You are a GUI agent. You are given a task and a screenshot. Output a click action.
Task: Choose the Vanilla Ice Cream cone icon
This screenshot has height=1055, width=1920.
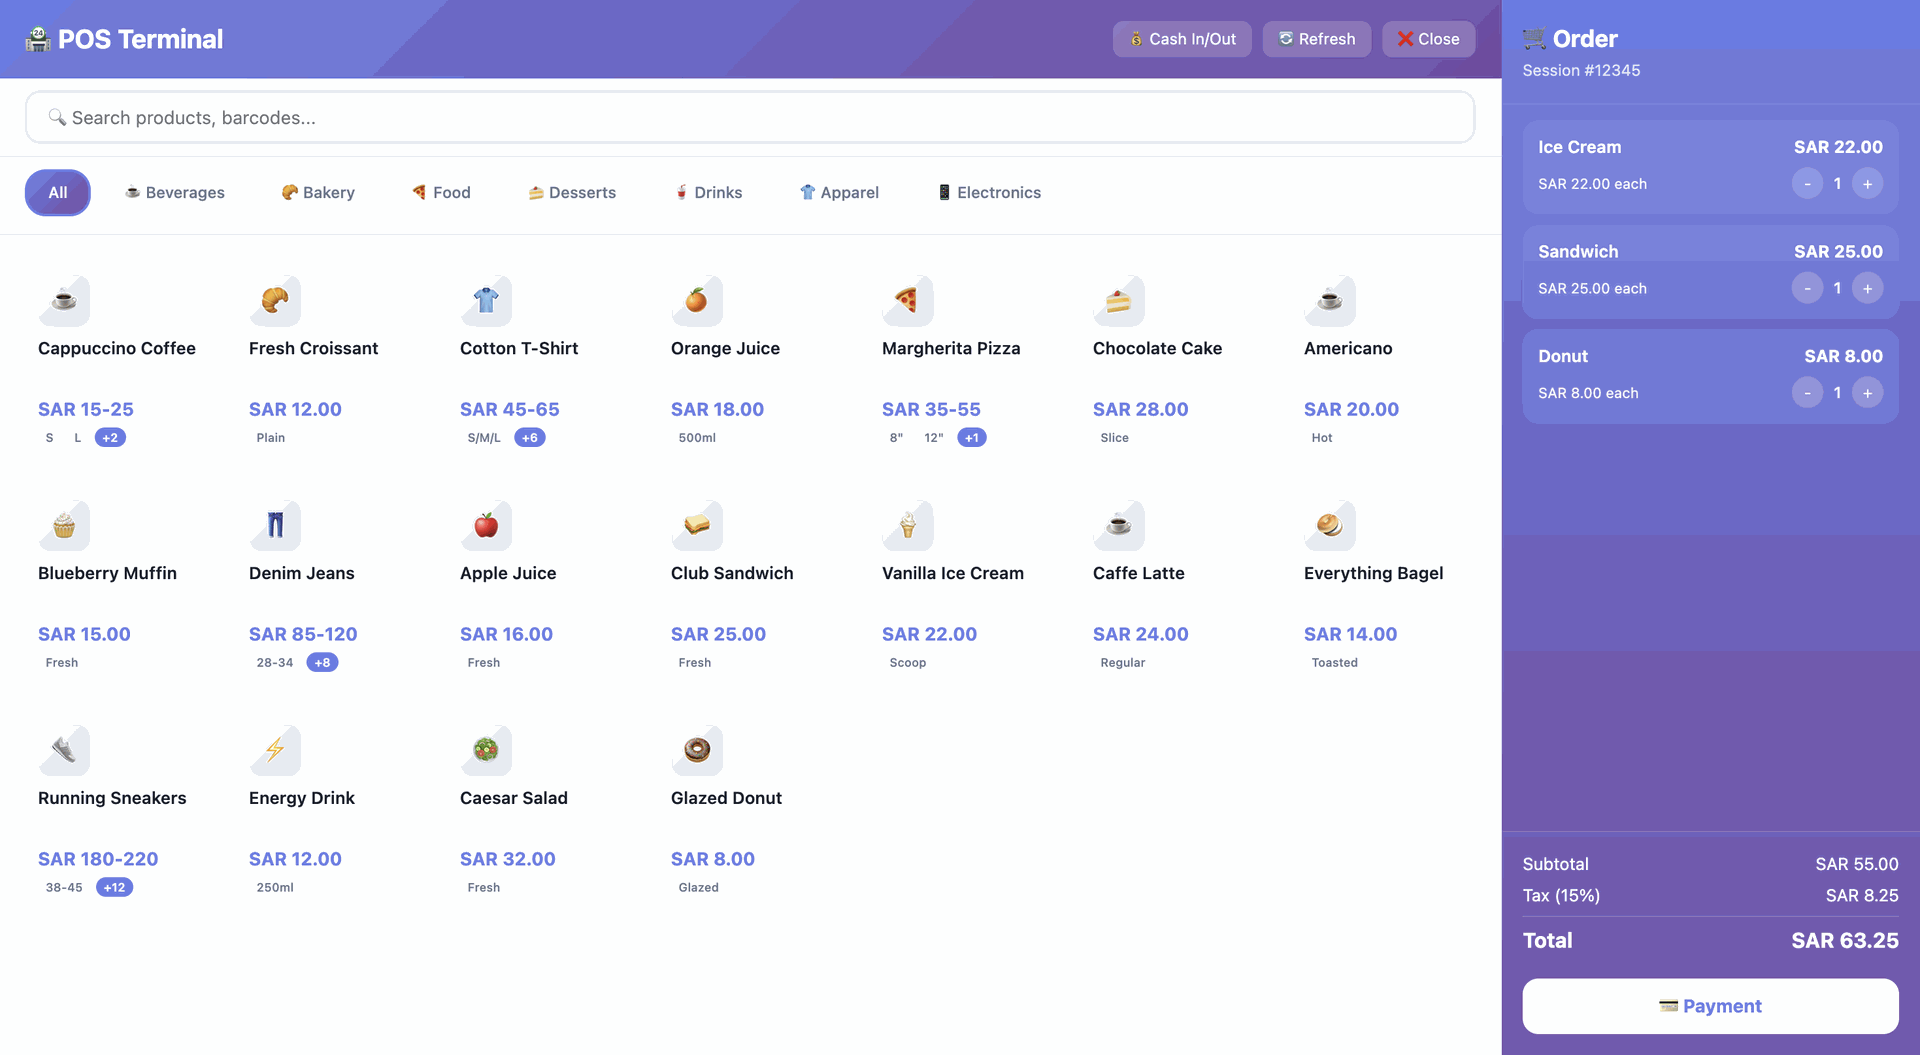point(907,525)
